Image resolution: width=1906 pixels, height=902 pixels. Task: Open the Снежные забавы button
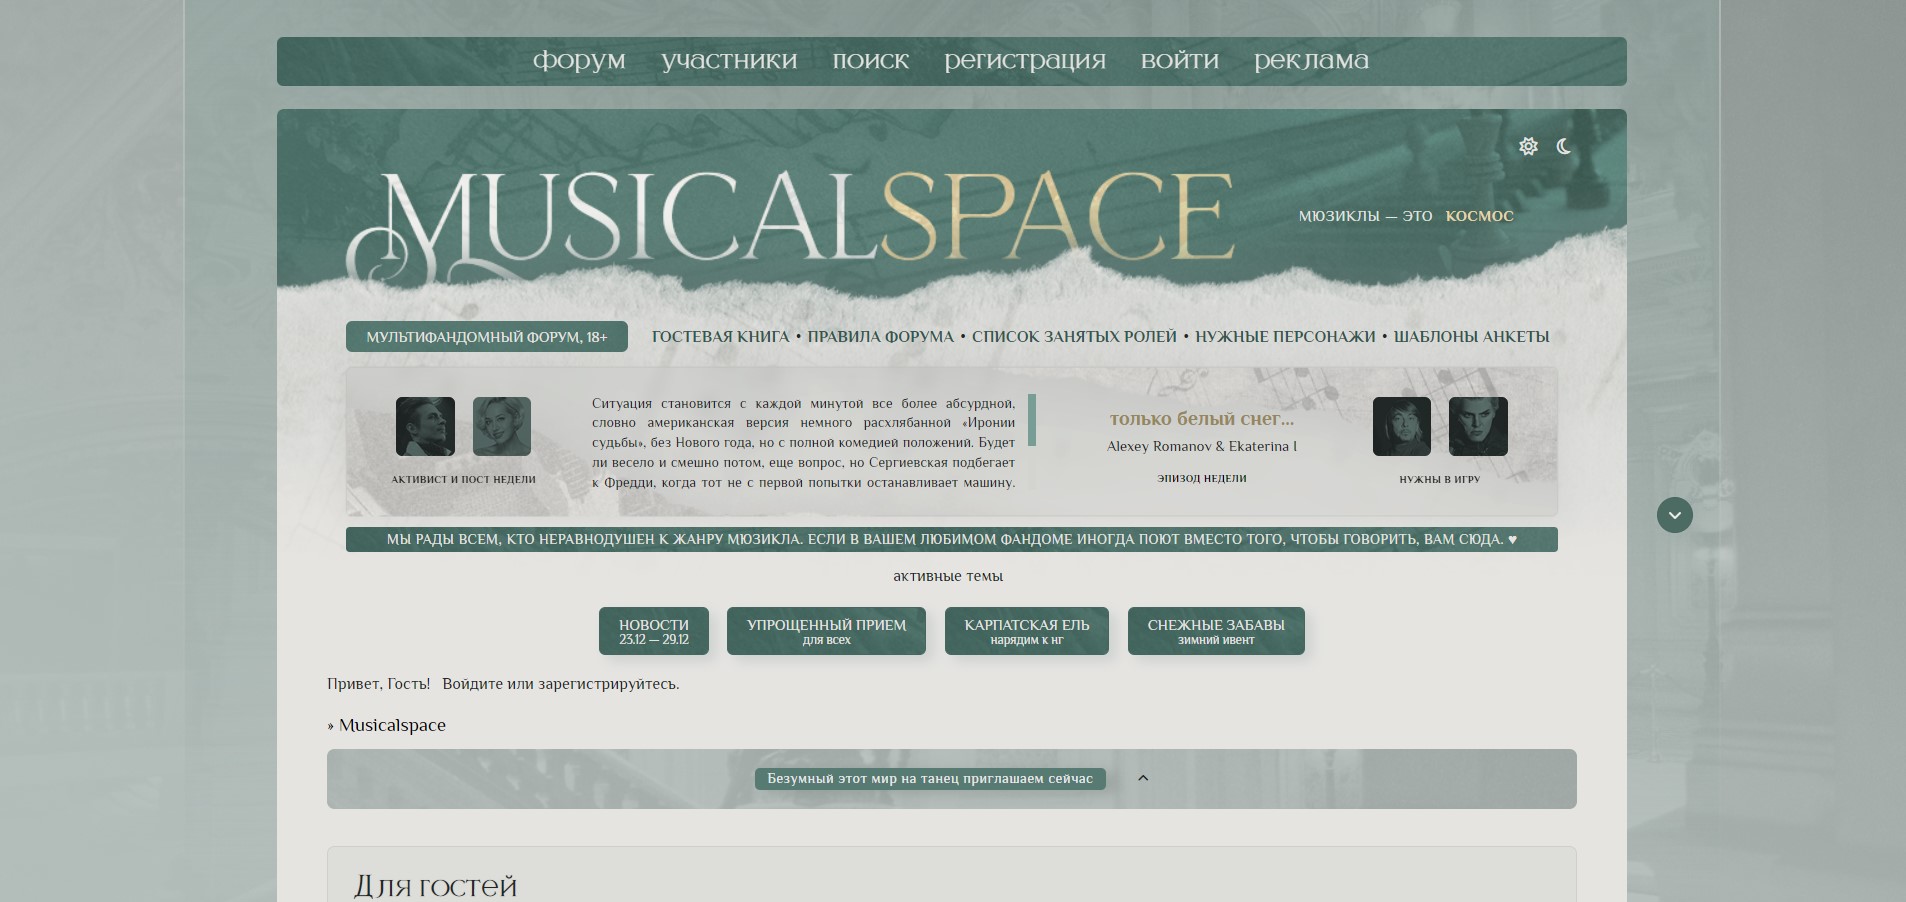(1216, 631)
